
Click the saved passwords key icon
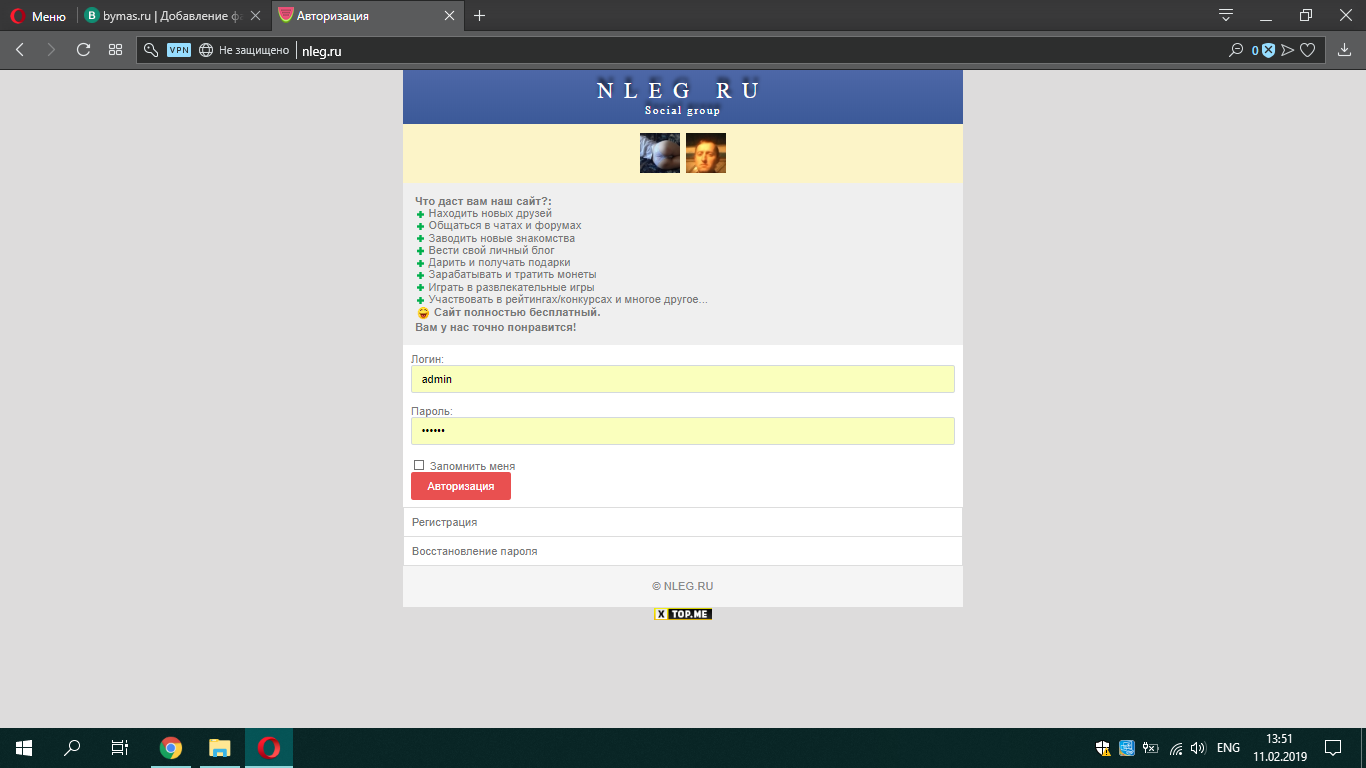click(x=151, y=50)
